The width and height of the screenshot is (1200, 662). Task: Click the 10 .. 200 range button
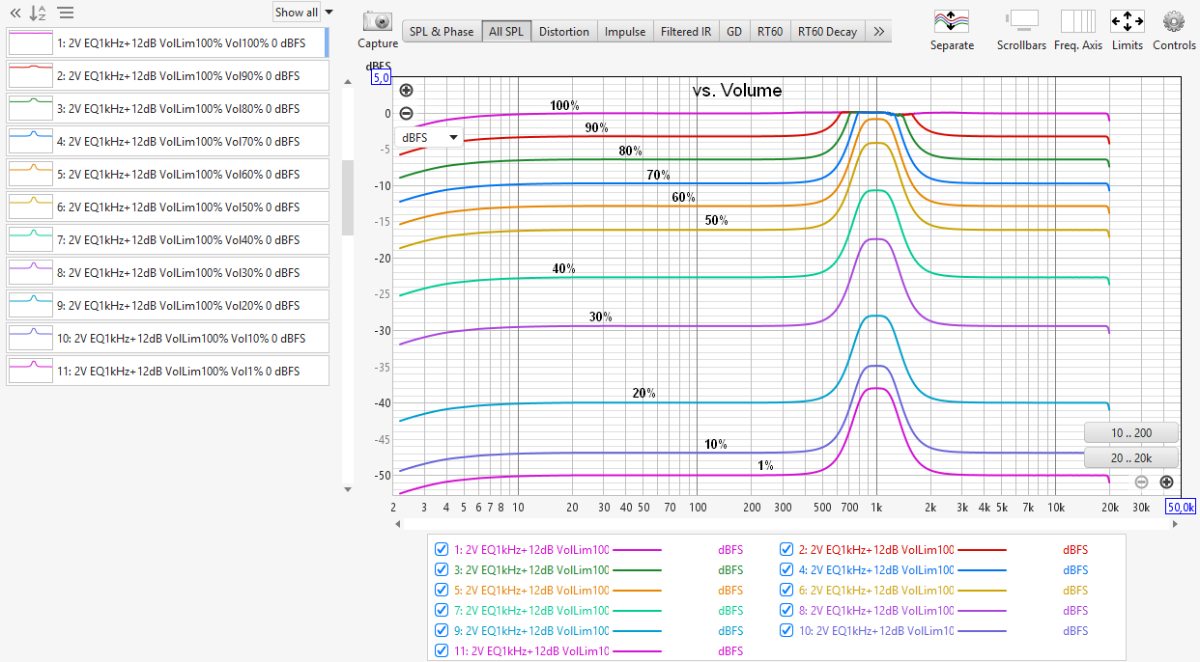1131,432
